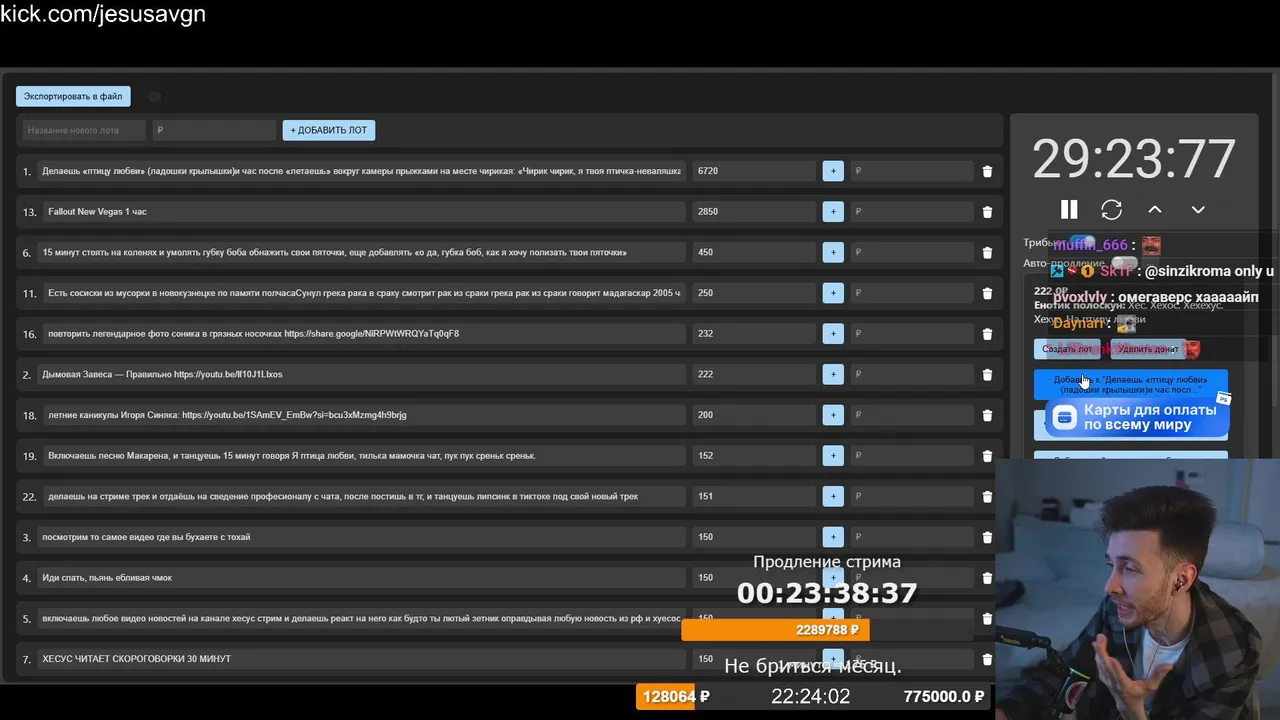Add bid via plus on the 152 row
Viewport: 1280px width, 720px height.
click(x=833, y=456)
